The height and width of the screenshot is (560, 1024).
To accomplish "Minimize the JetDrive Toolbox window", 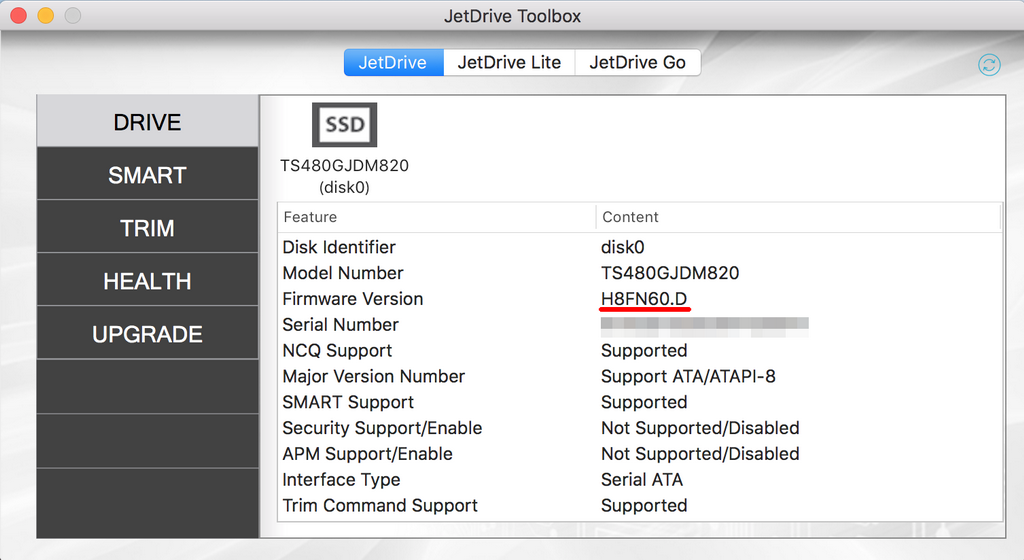I will click(46, 16).
